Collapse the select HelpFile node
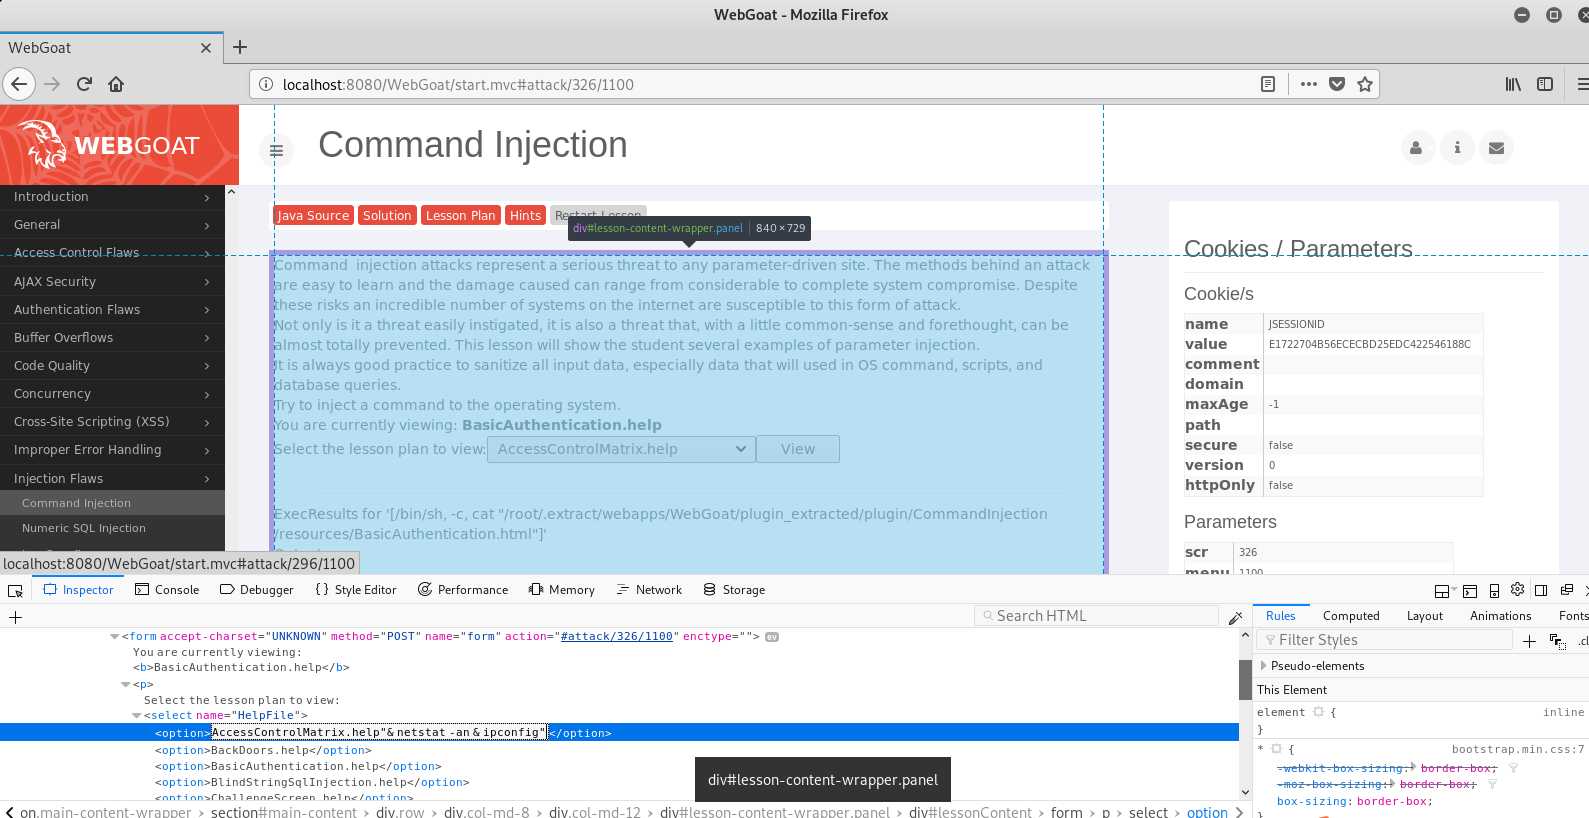 (136, 715)
